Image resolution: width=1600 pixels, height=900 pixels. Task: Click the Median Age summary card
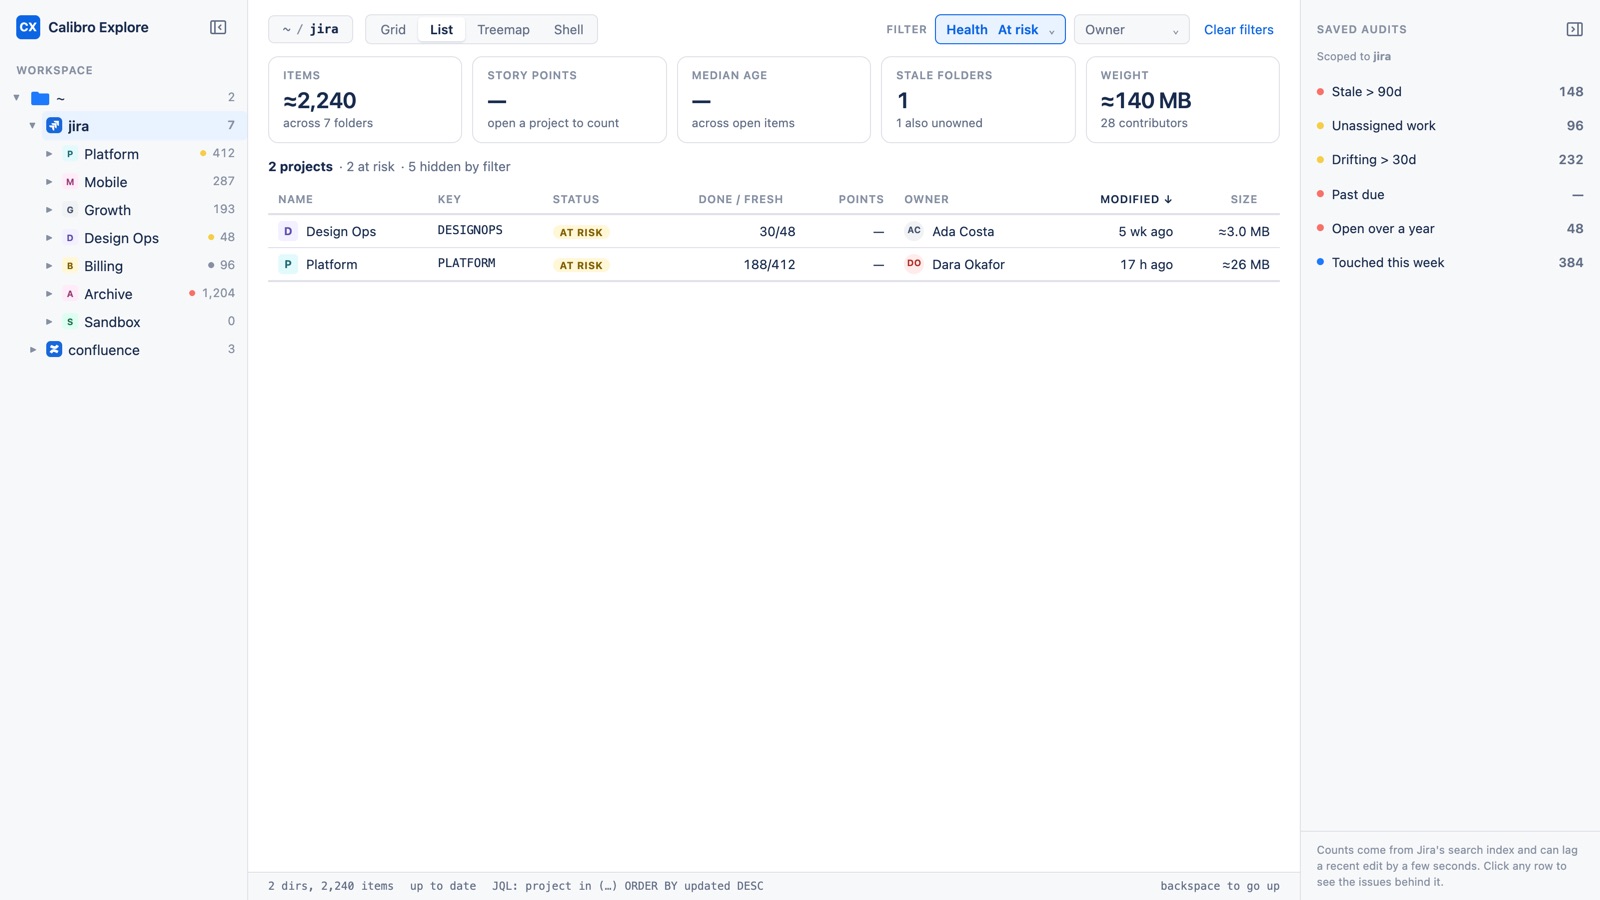tap(774, 99)
